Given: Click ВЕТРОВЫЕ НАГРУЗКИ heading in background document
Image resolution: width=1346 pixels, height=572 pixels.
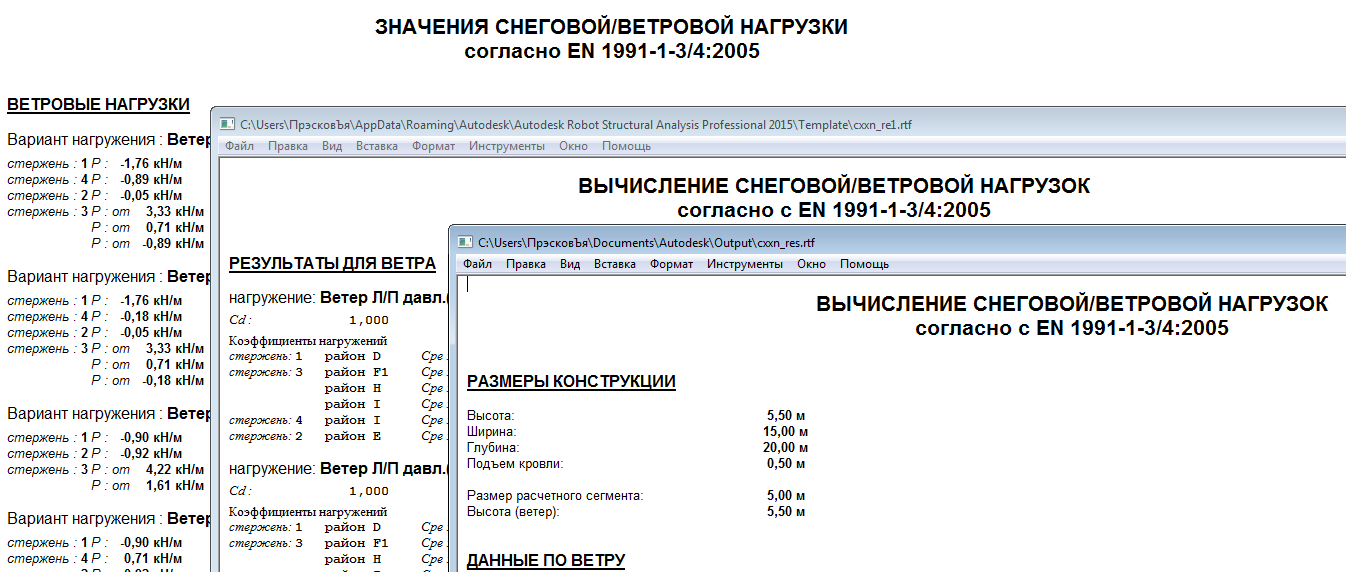Looking at the screenshot, I should click(x=98, y=104).
